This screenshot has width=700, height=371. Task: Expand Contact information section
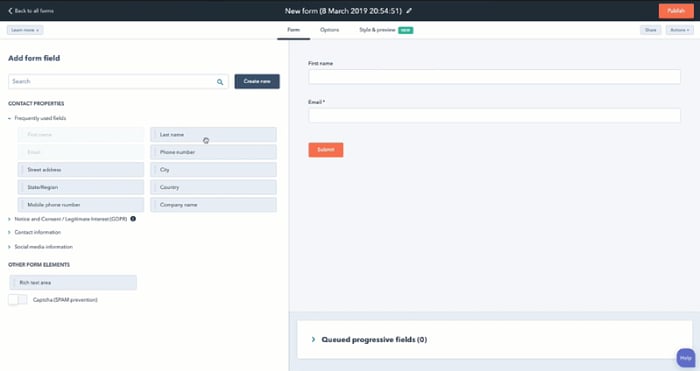[34, 232]
